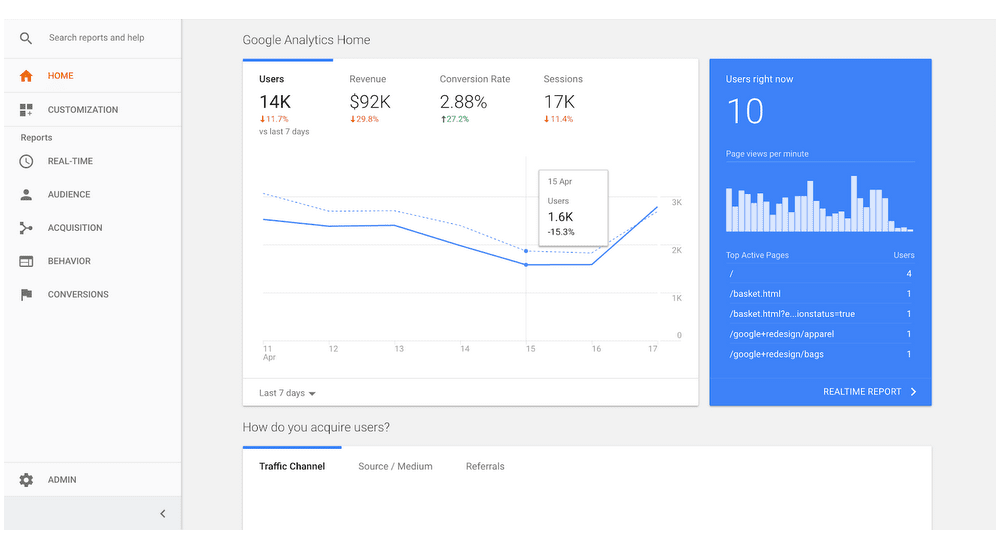This screenshot has width=1000, height=550.
Task: Click the Home house icon
Action: tap(26, 76)
